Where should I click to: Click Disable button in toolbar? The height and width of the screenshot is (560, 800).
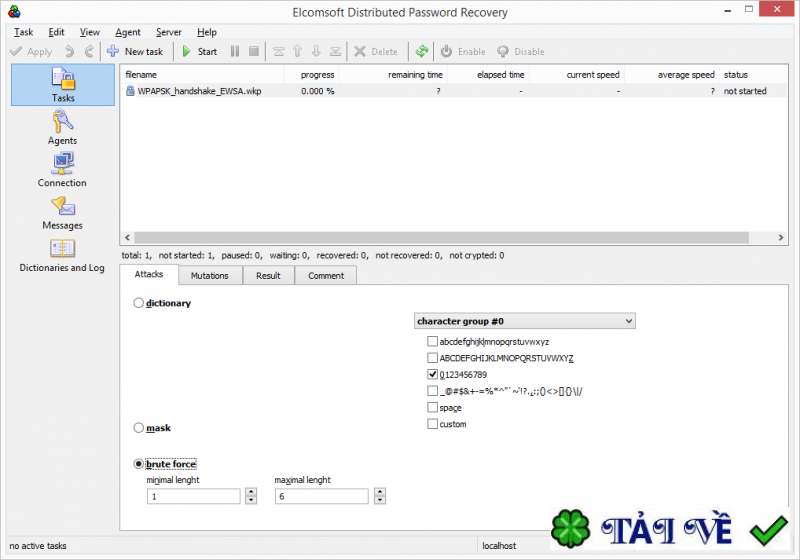coord(520,52)
